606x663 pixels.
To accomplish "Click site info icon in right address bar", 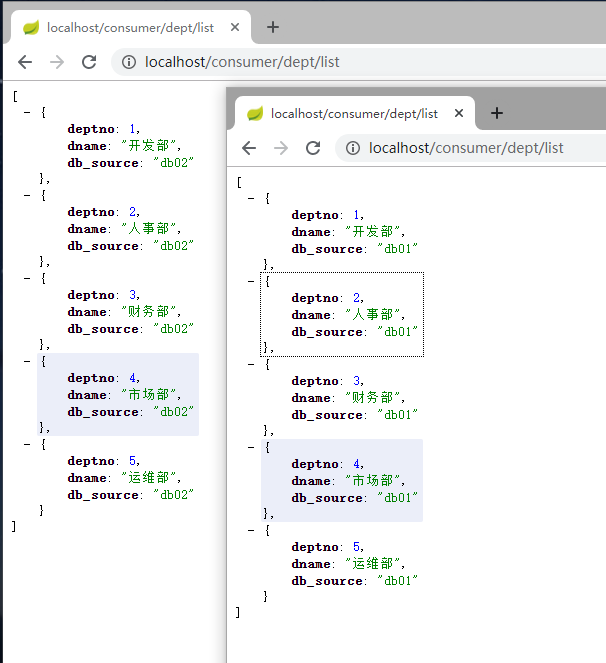I will (x=352, y=148).
